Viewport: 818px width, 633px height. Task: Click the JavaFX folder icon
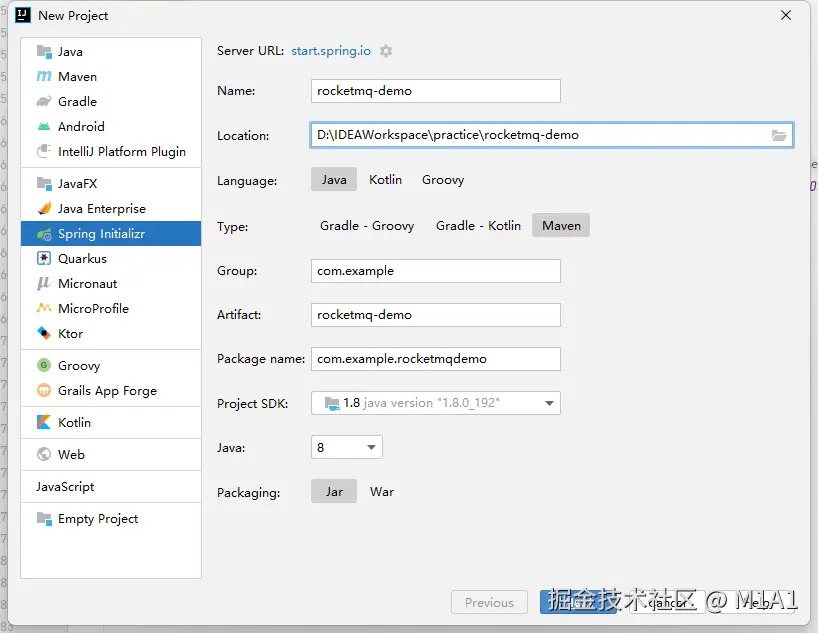[x=44, y=184]
